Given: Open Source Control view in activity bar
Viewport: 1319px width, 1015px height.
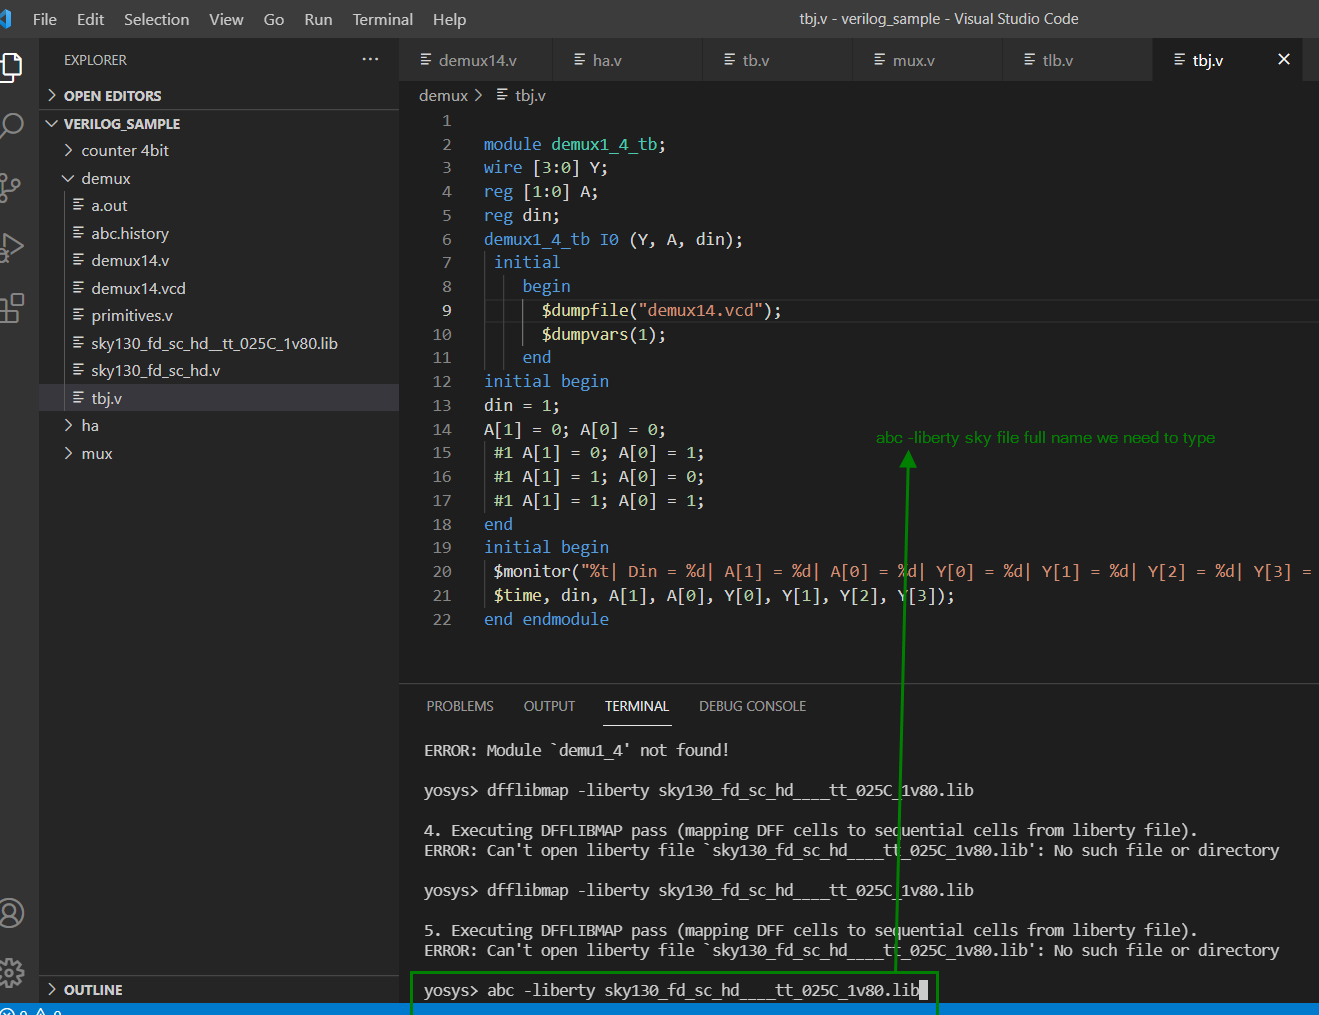Looking at the screenshot, I should coord(10,187).
